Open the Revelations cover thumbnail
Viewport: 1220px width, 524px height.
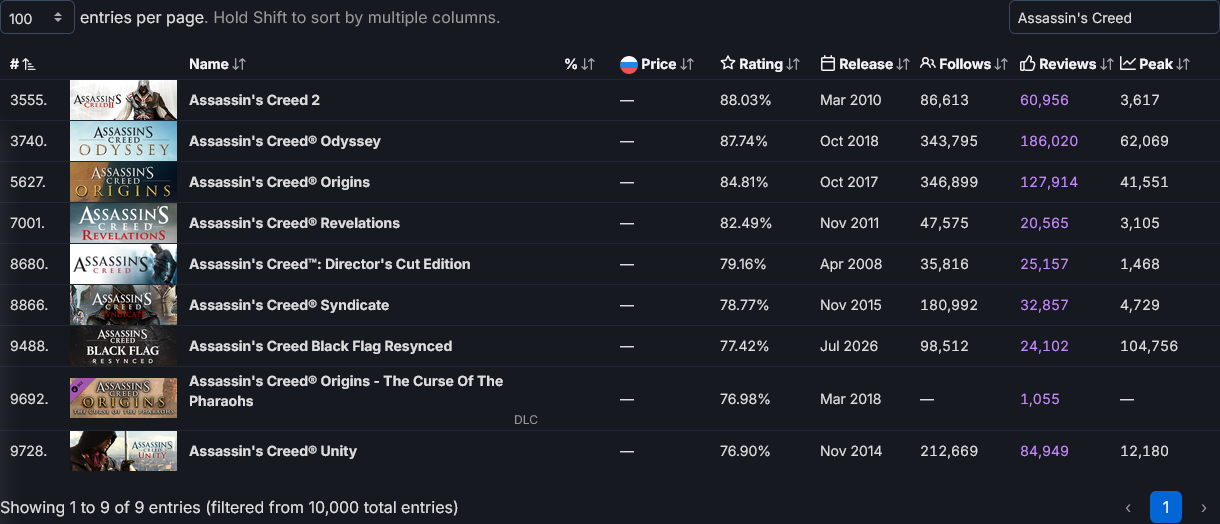click(x=123, y=223)
